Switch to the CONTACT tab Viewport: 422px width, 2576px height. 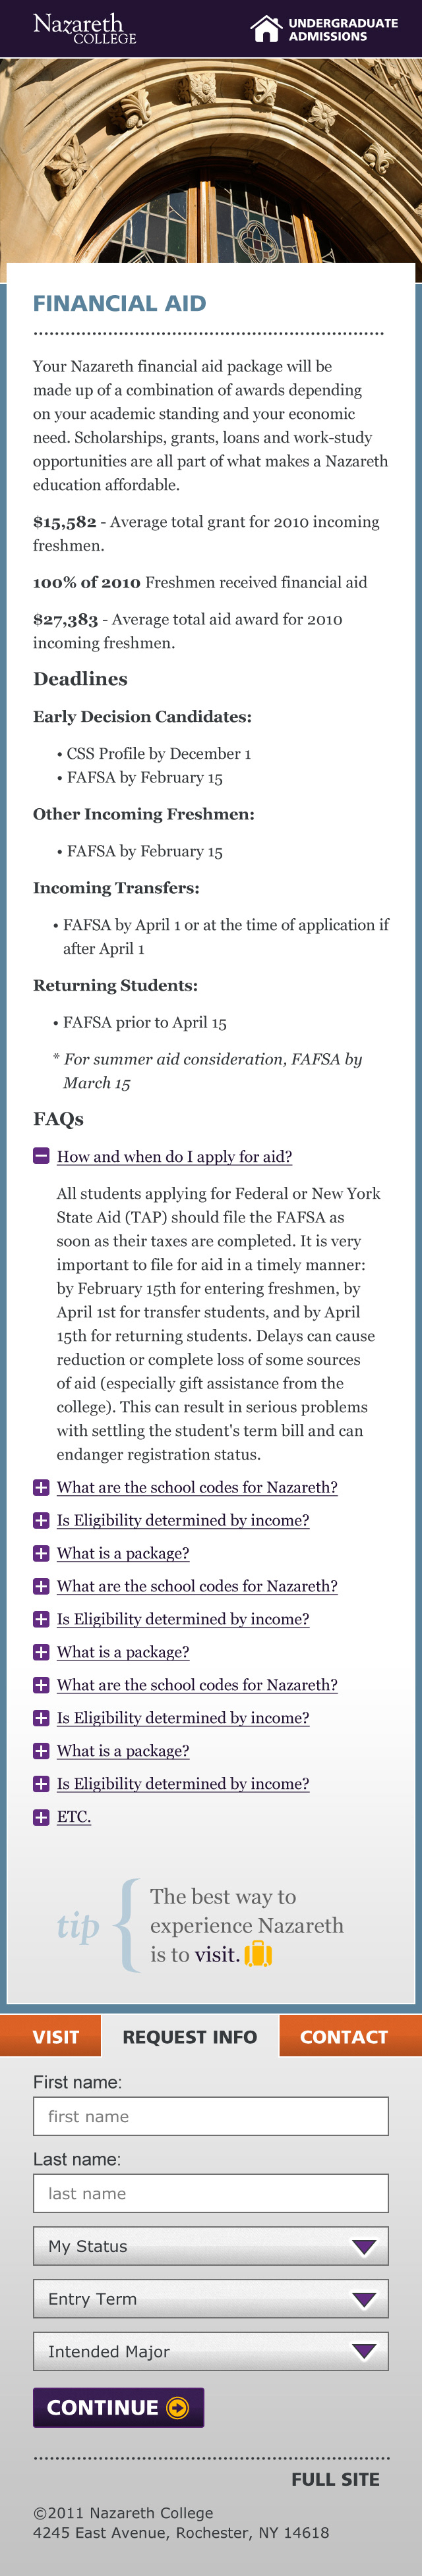tap(343, 2037)
